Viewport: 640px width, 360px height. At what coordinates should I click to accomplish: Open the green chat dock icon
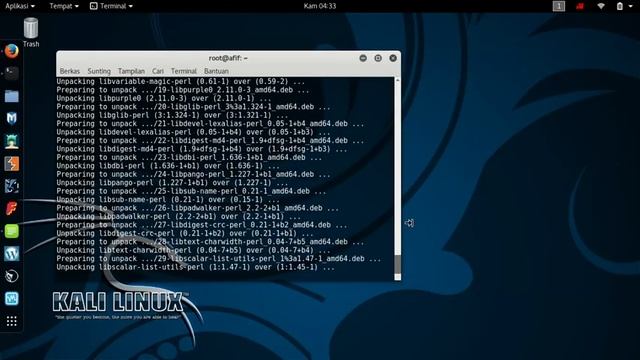[x=11, y=231]
